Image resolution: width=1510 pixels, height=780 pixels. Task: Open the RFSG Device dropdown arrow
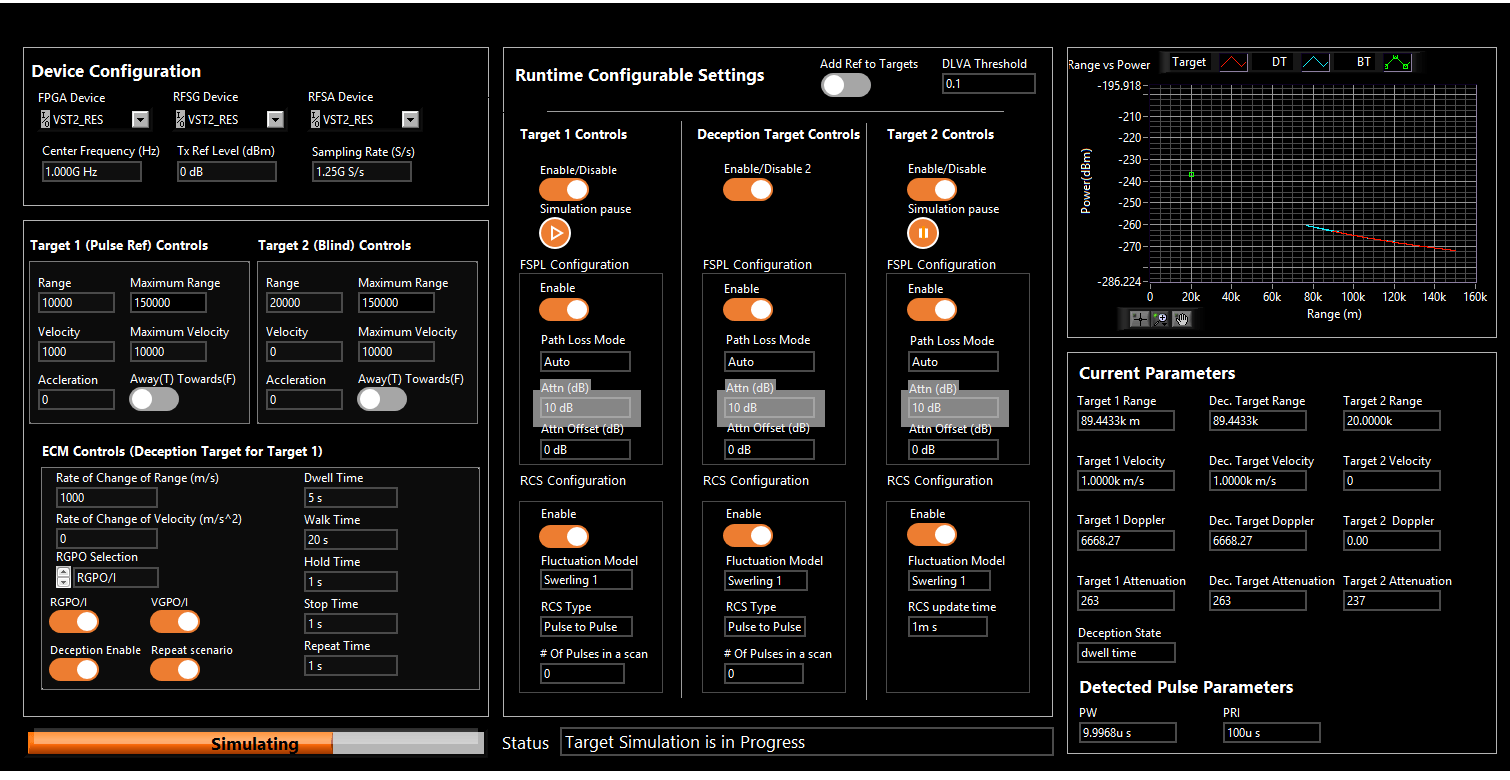point(275,120)
